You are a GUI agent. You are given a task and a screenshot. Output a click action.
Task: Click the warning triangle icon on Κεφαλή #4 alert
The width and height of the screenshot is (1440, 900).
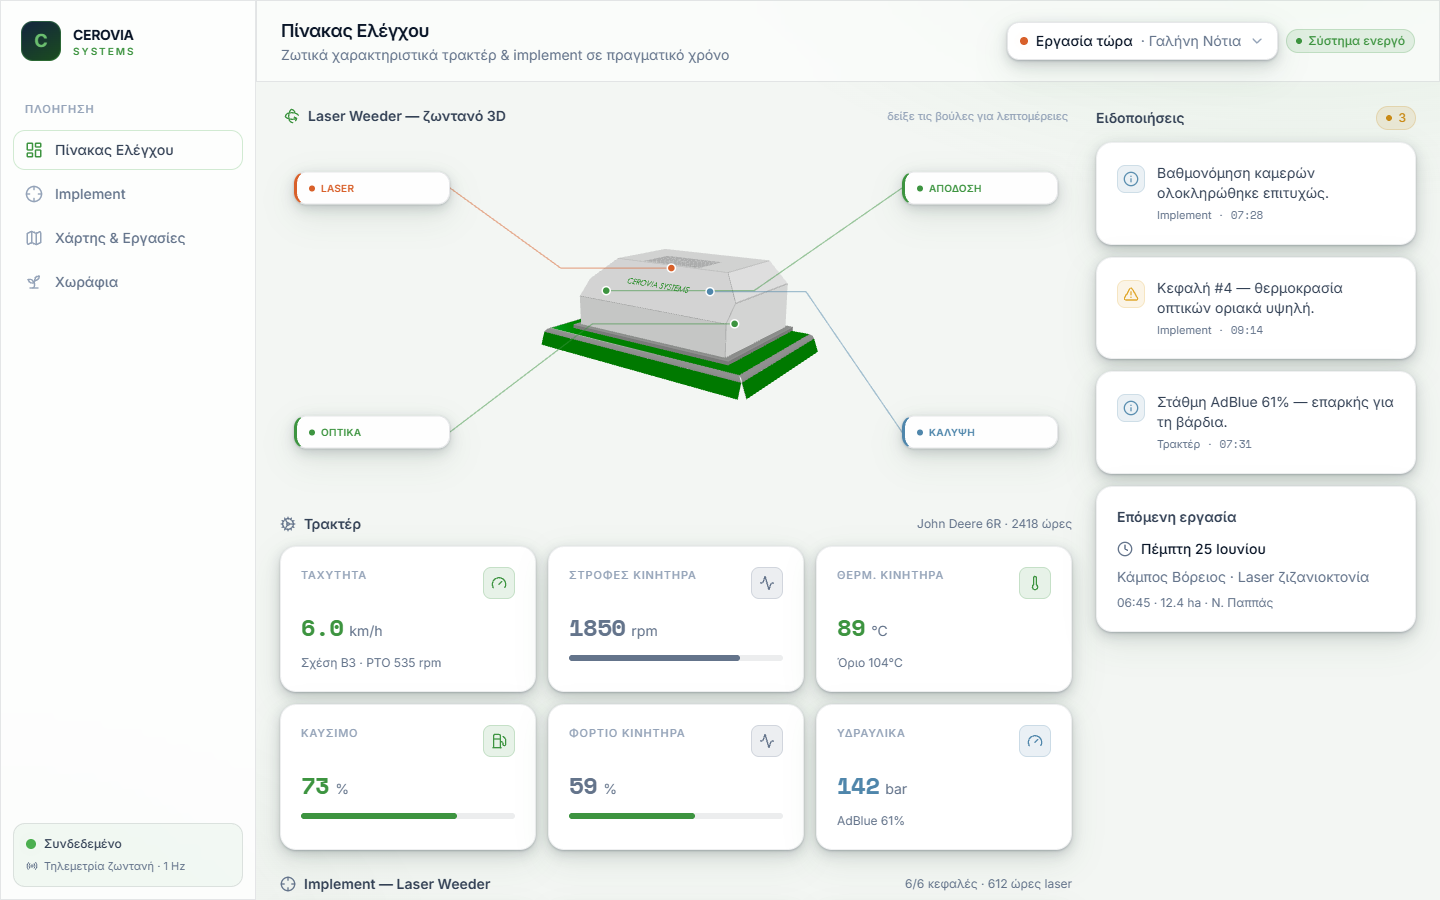click(1131, 294)
